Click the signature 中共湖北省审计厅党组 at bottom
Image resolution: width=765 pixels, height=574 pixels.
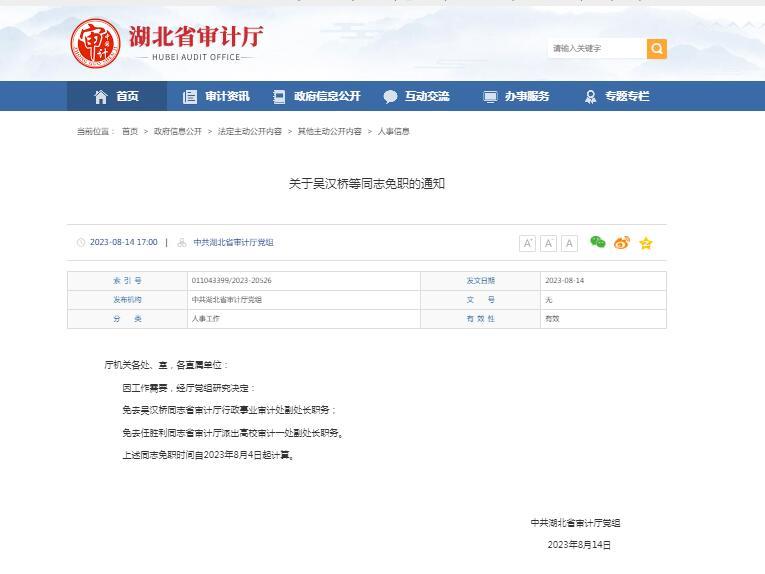(575, 523)
